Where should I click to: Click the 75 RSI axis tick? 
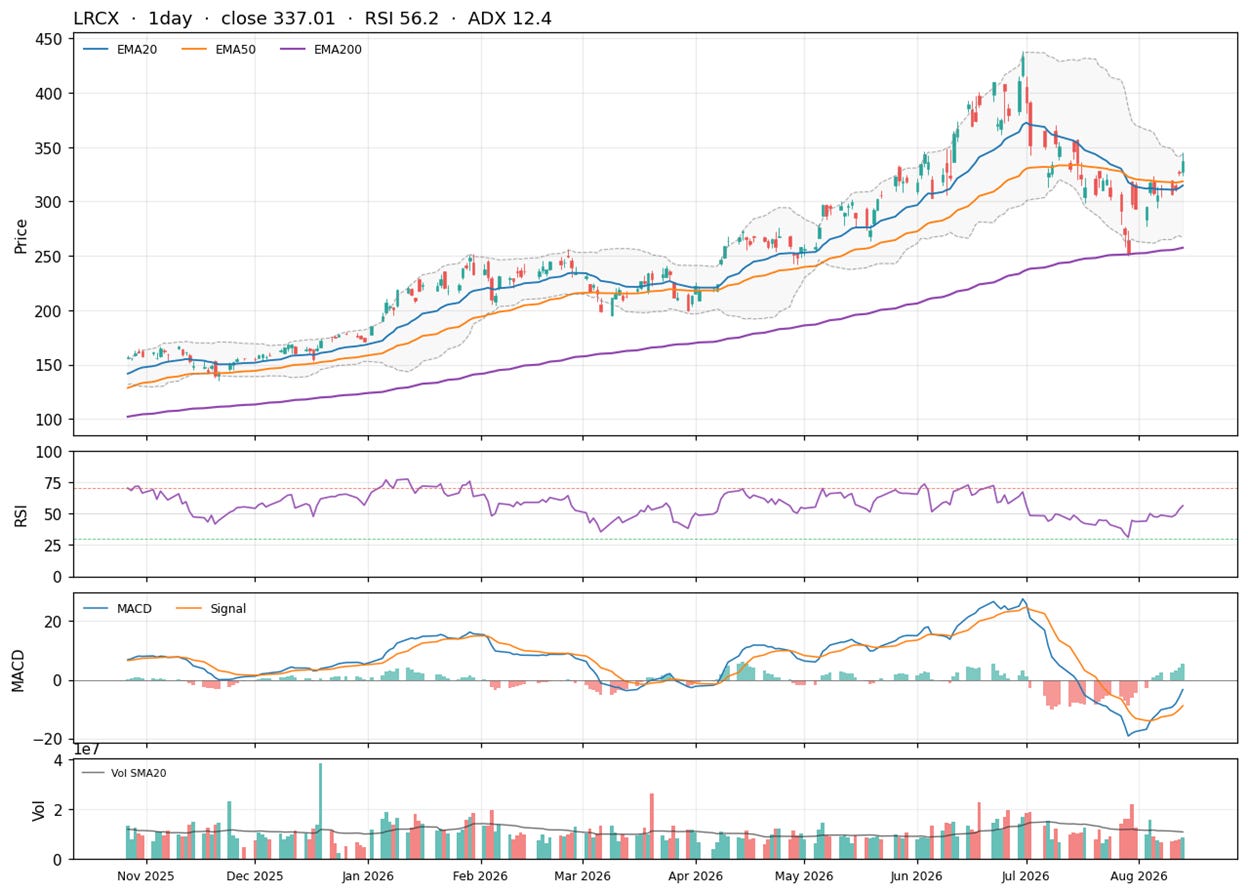coord(54,483)
